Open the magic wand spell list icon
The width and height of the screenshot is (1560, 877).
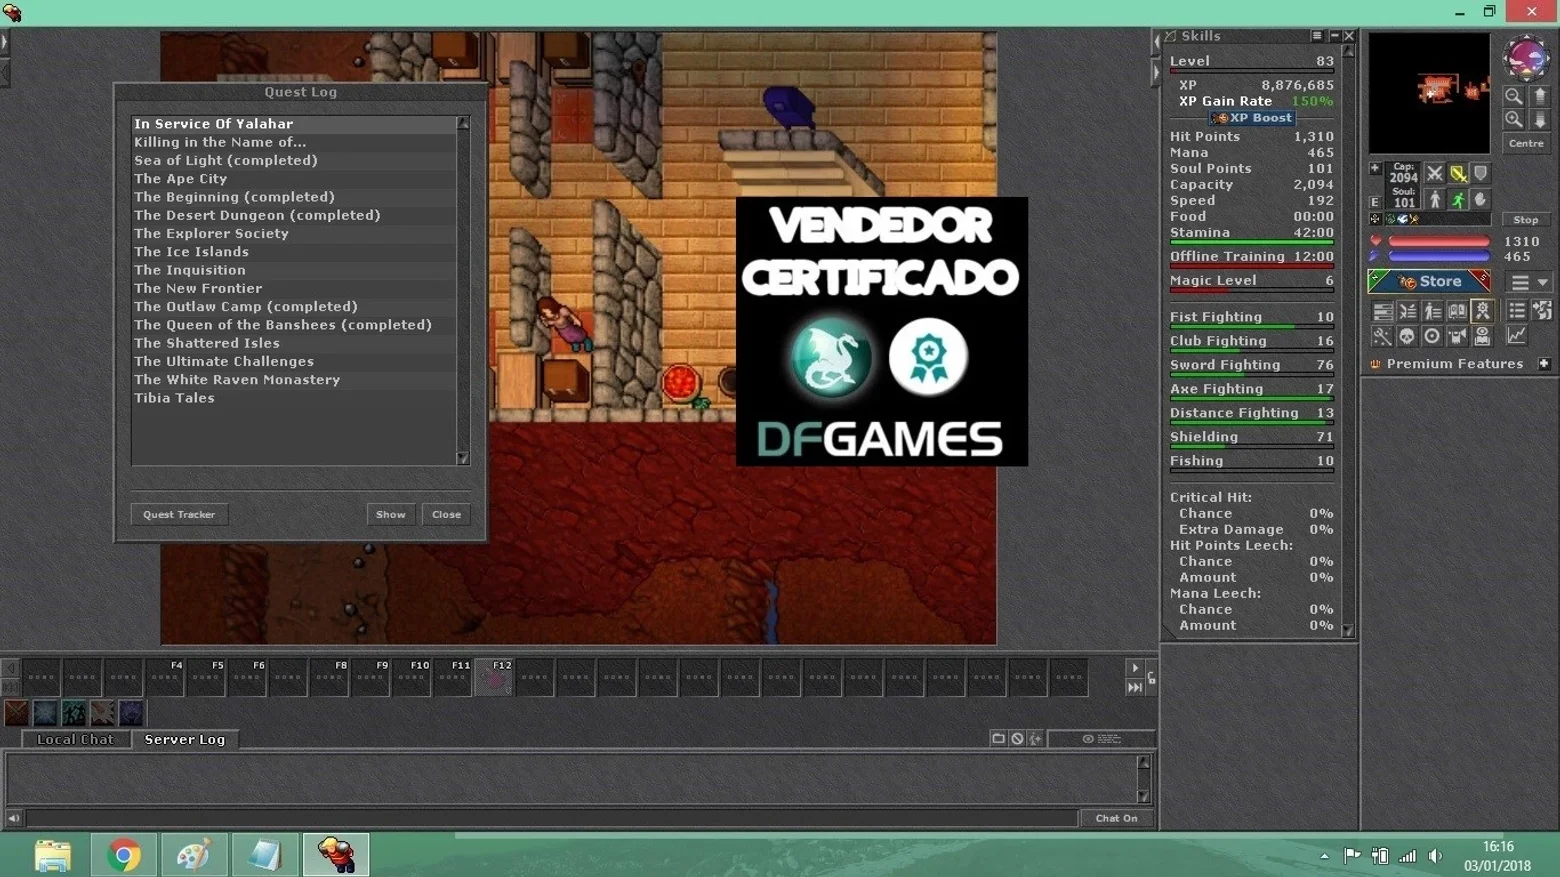(1382, 336)
